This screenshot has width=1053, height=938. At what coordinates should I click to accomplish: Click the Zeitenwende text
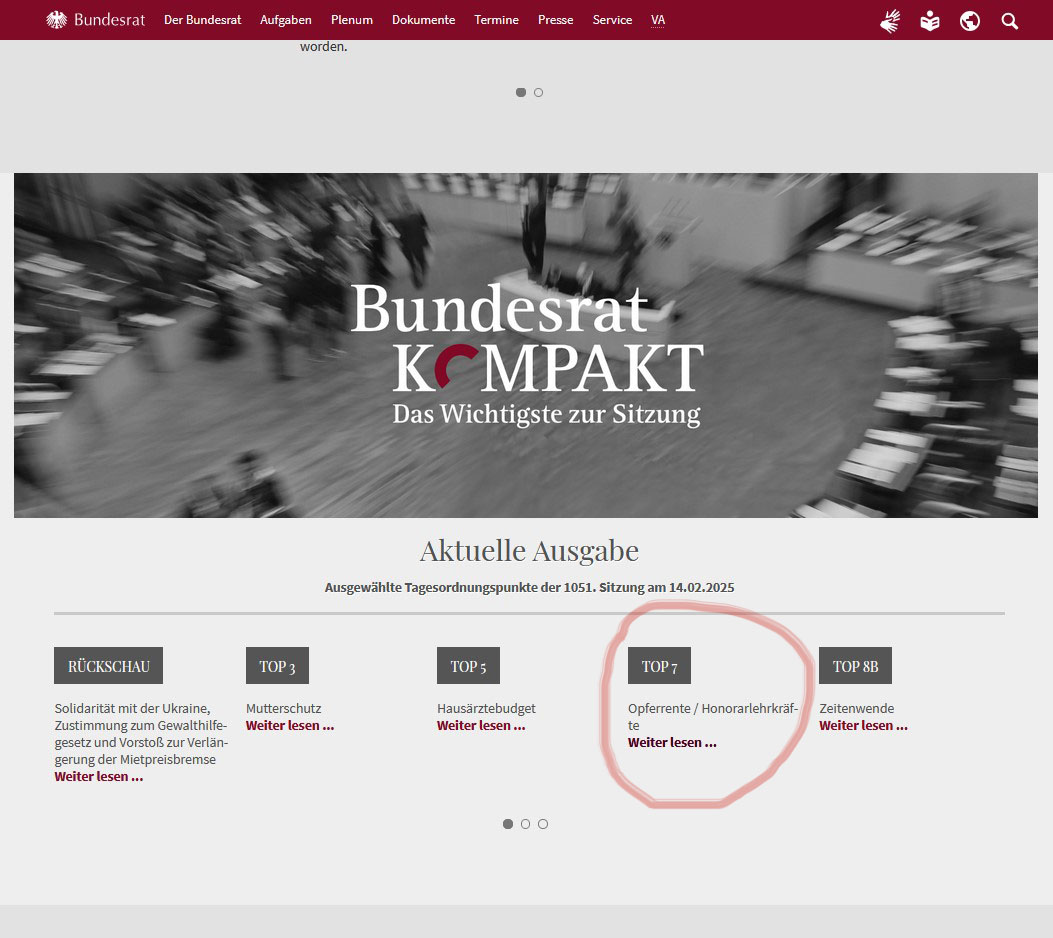[x=857, y=708]
